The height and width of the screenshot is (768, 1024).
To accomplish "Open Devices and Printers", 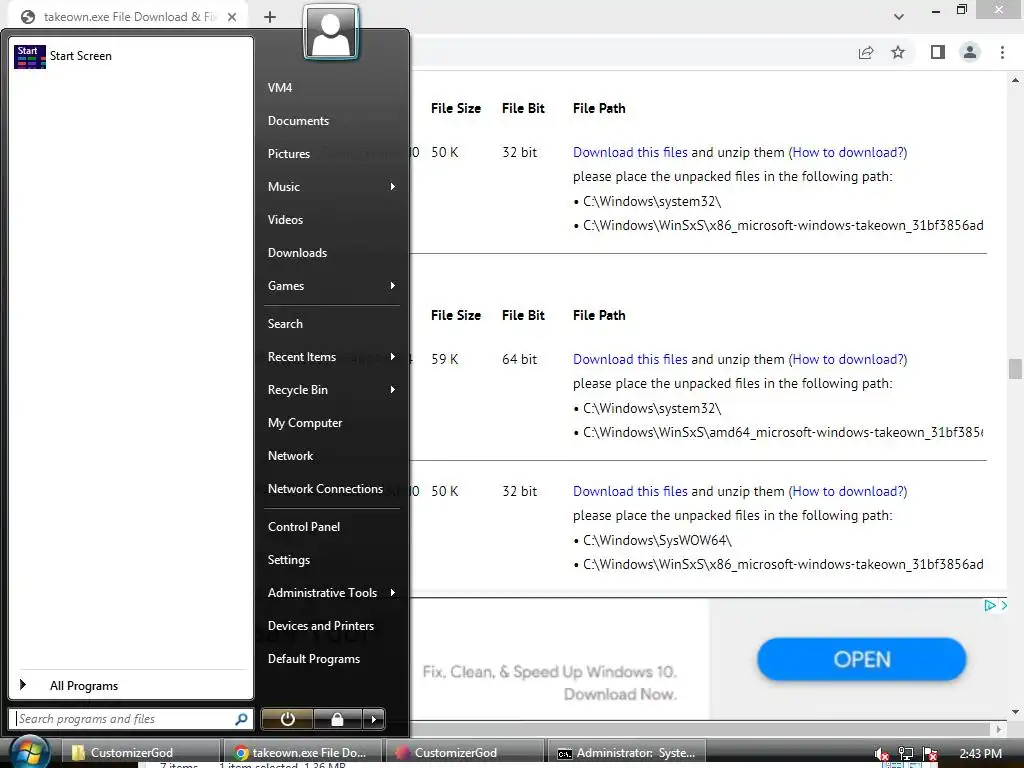I will 321,626.
